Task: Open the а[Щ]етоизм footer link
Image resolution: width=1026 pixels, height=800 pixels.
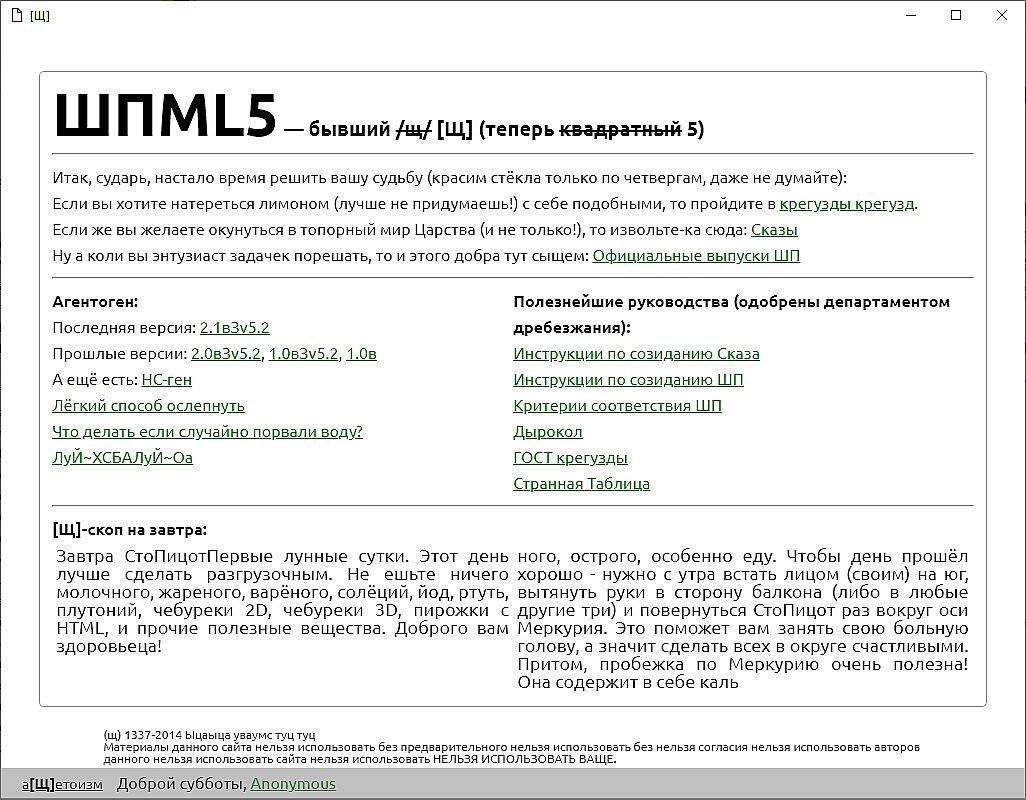Action: pos(62,784)
